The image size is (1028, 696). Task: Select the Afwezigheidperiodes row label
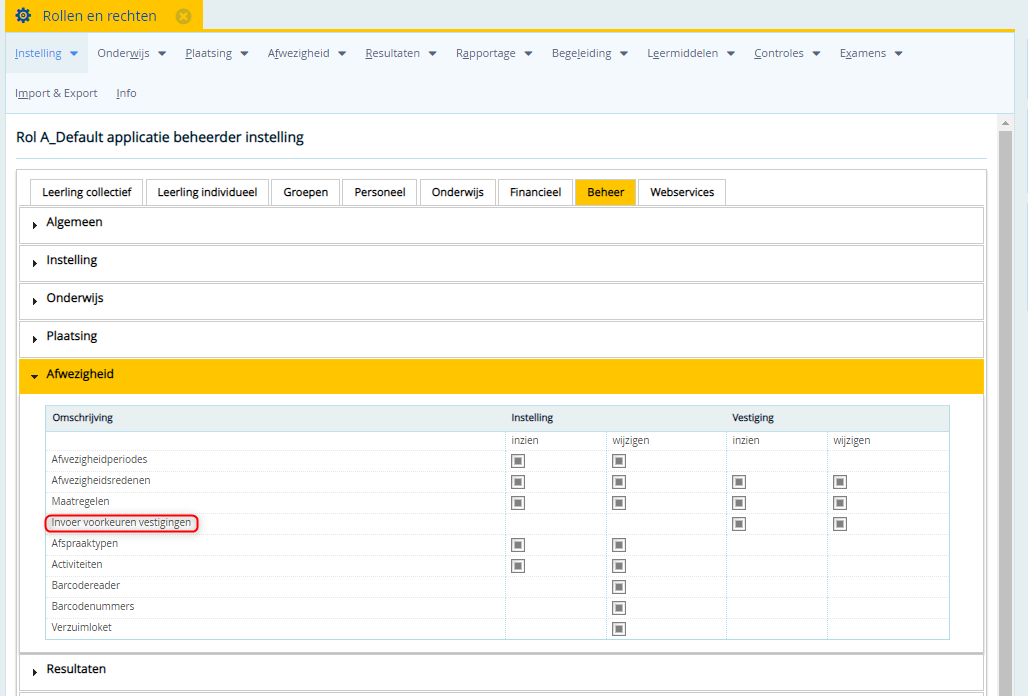click(x=99, y=459)
